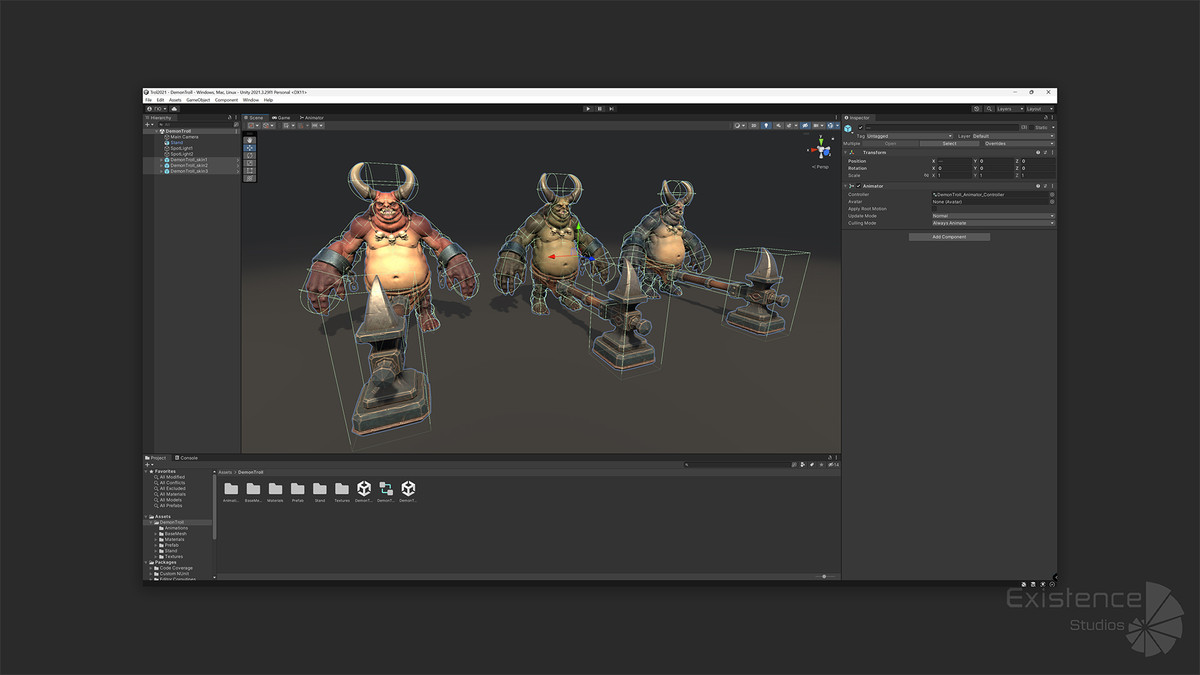Viewport: 1200px width, 675px height.
Task: Enable the Static checkbox in the Inspector
Action: point(1031,128)
